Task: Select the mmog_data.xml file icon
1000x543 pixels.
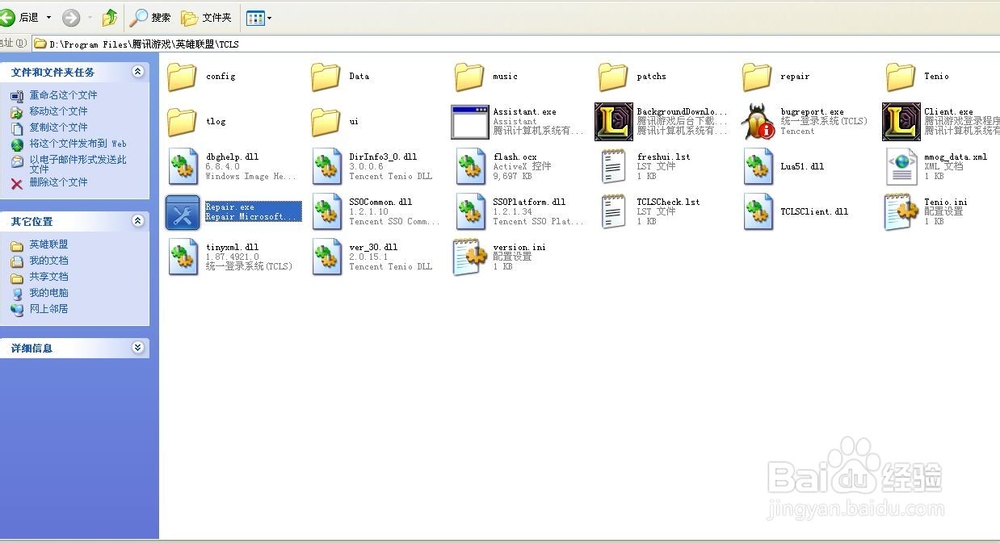Action: coord(901,167)
